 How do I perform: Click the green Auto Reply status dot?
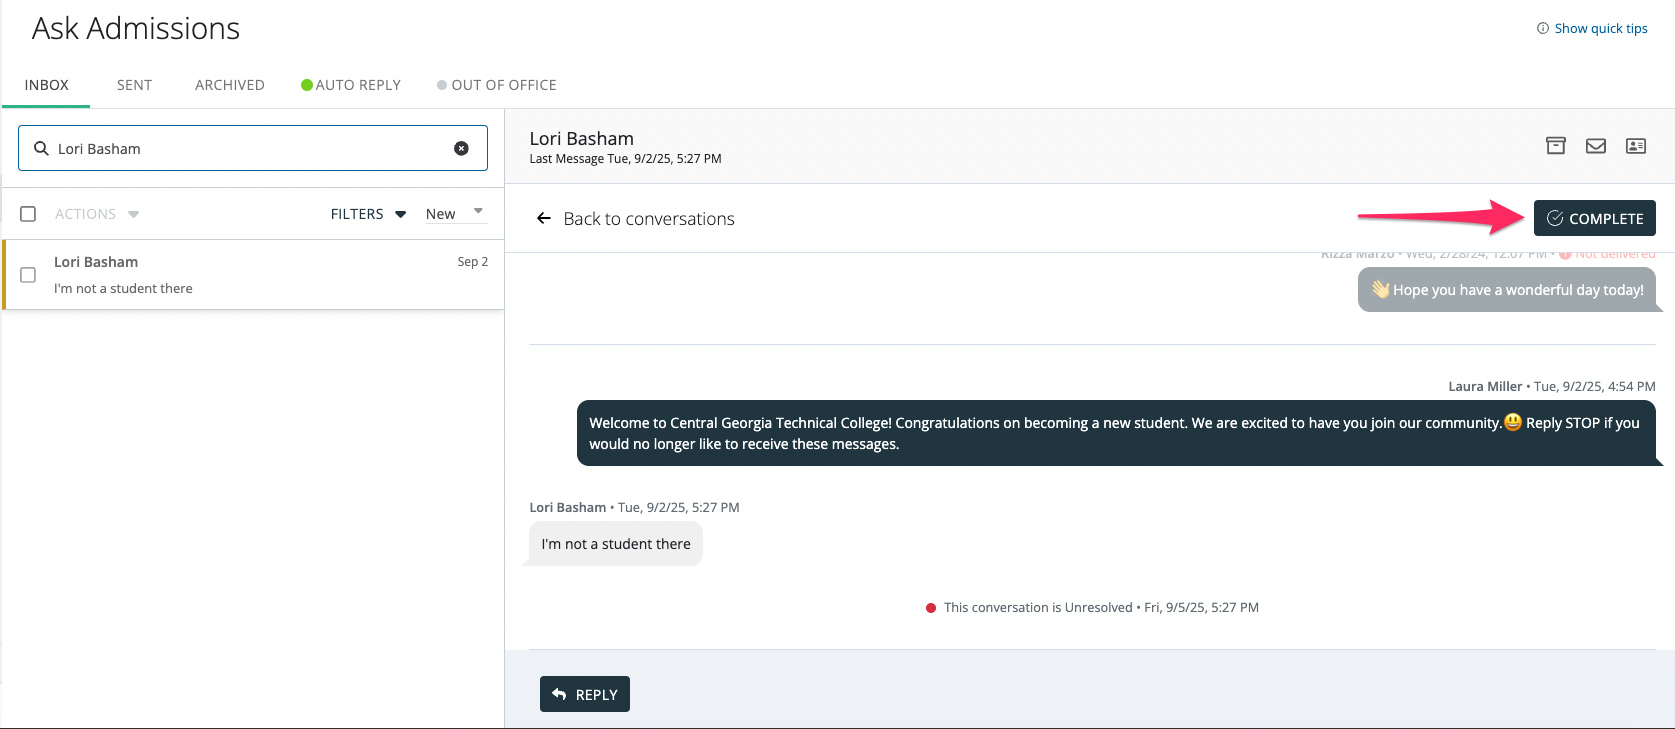point(307,85)
